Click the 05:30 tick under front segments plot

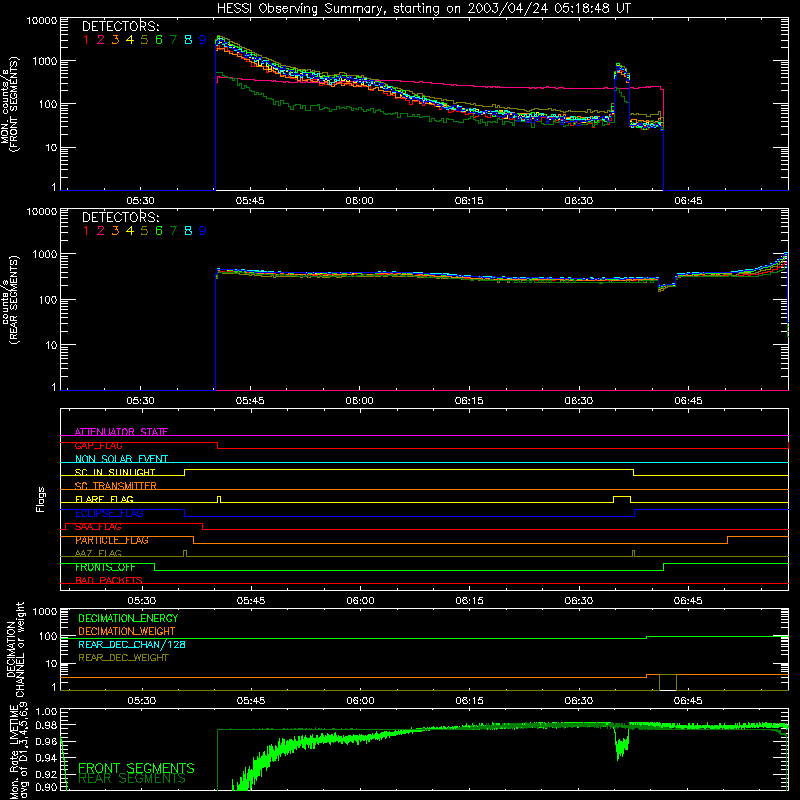(x=140, y=201)
